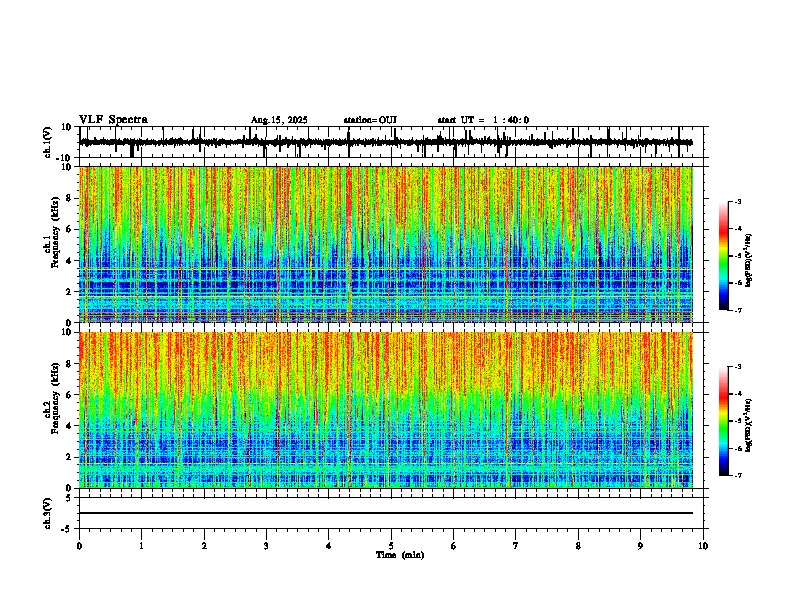Click time axis tick label 6
Image resolution: width=792 pixels, height=612 pixels.
click(x=454, y=546)
